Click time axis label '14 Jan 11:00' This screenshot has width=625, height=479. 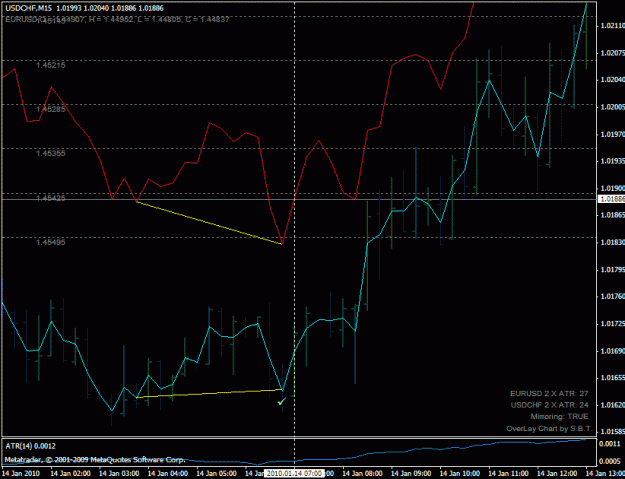click(509, 473)
